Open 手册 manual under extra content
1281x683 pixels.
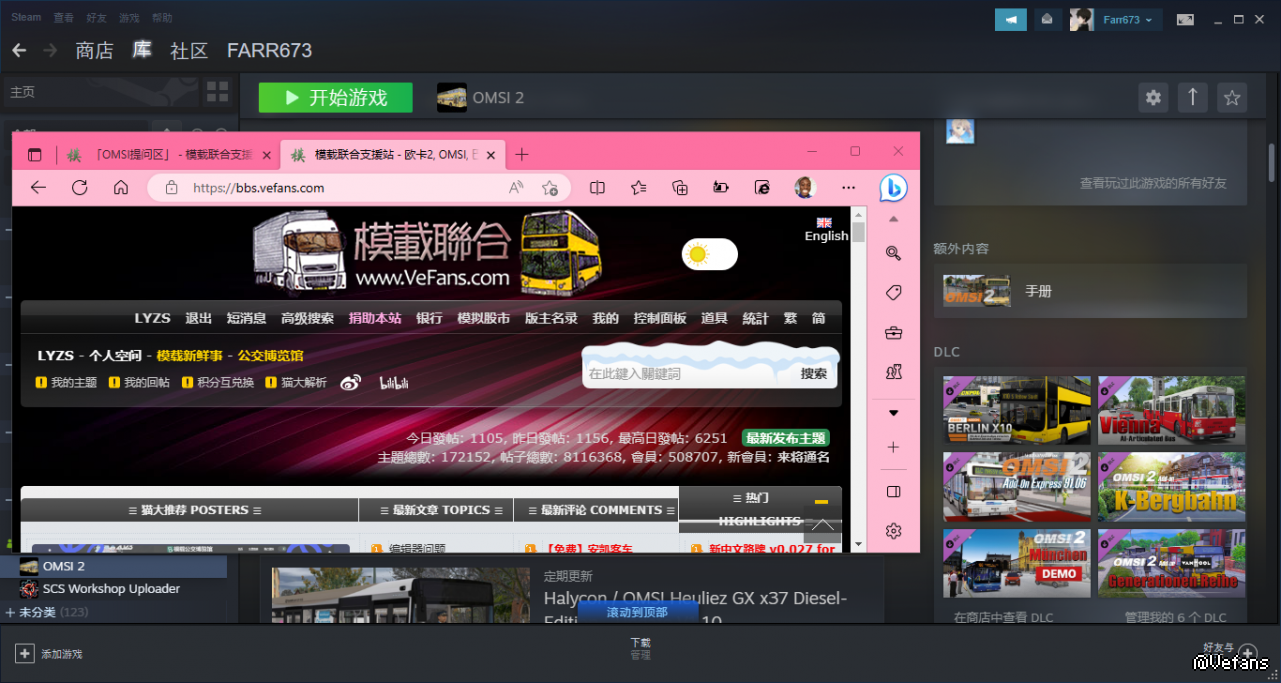tap(1090, 291)
